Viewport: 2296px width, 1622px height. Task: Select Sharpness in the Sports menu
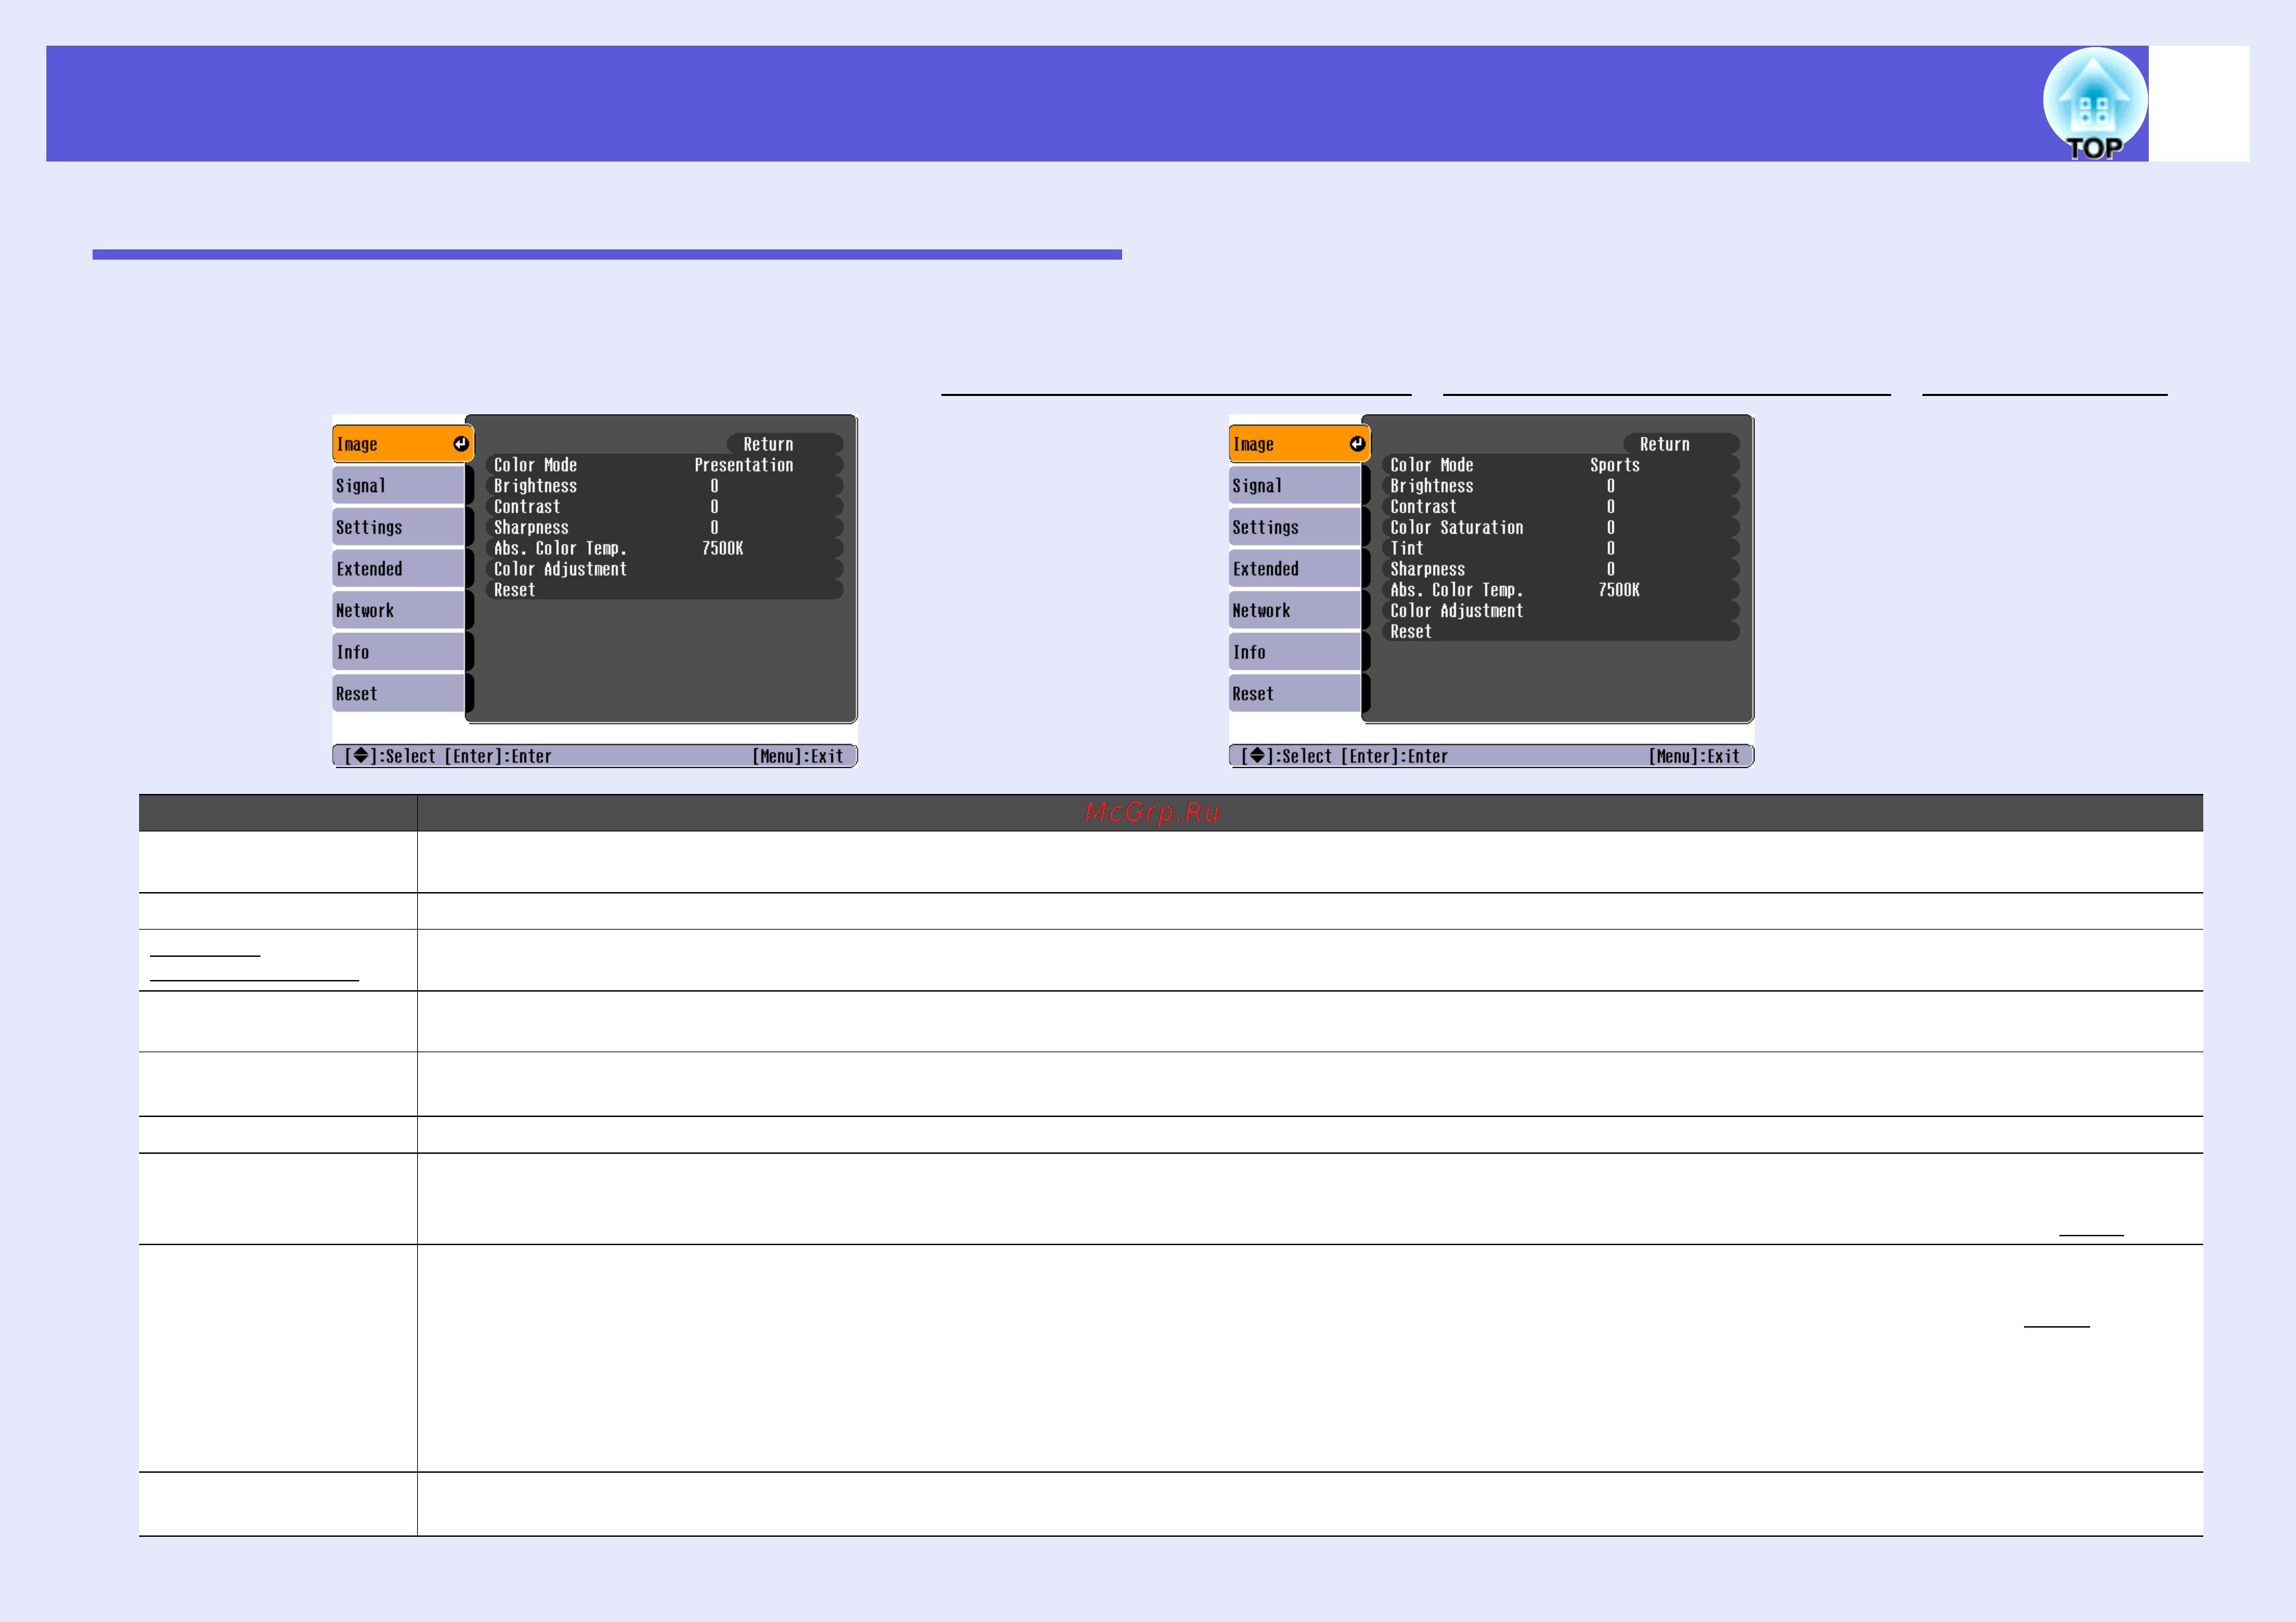tap(1560, 569)
